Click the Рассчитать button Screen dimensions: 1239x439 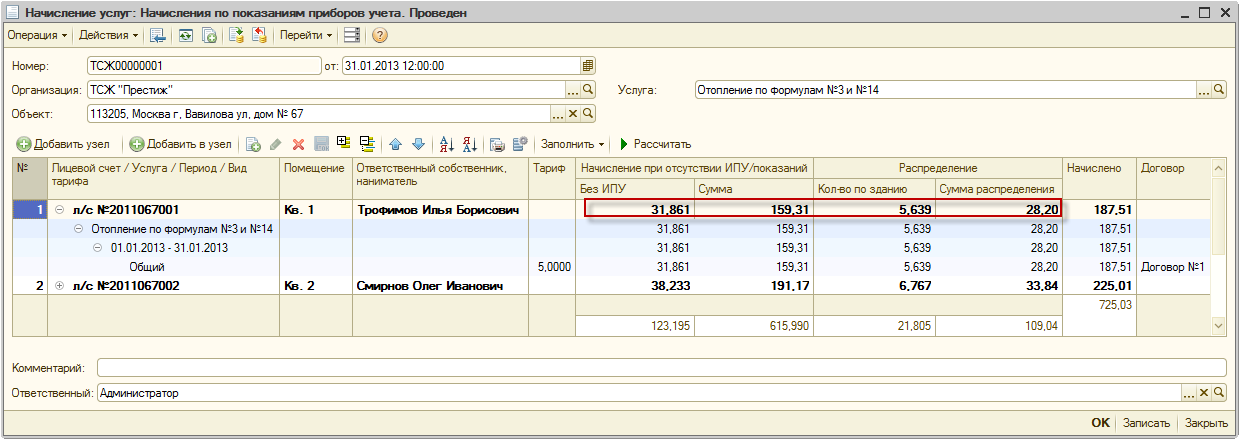(654, 144)
